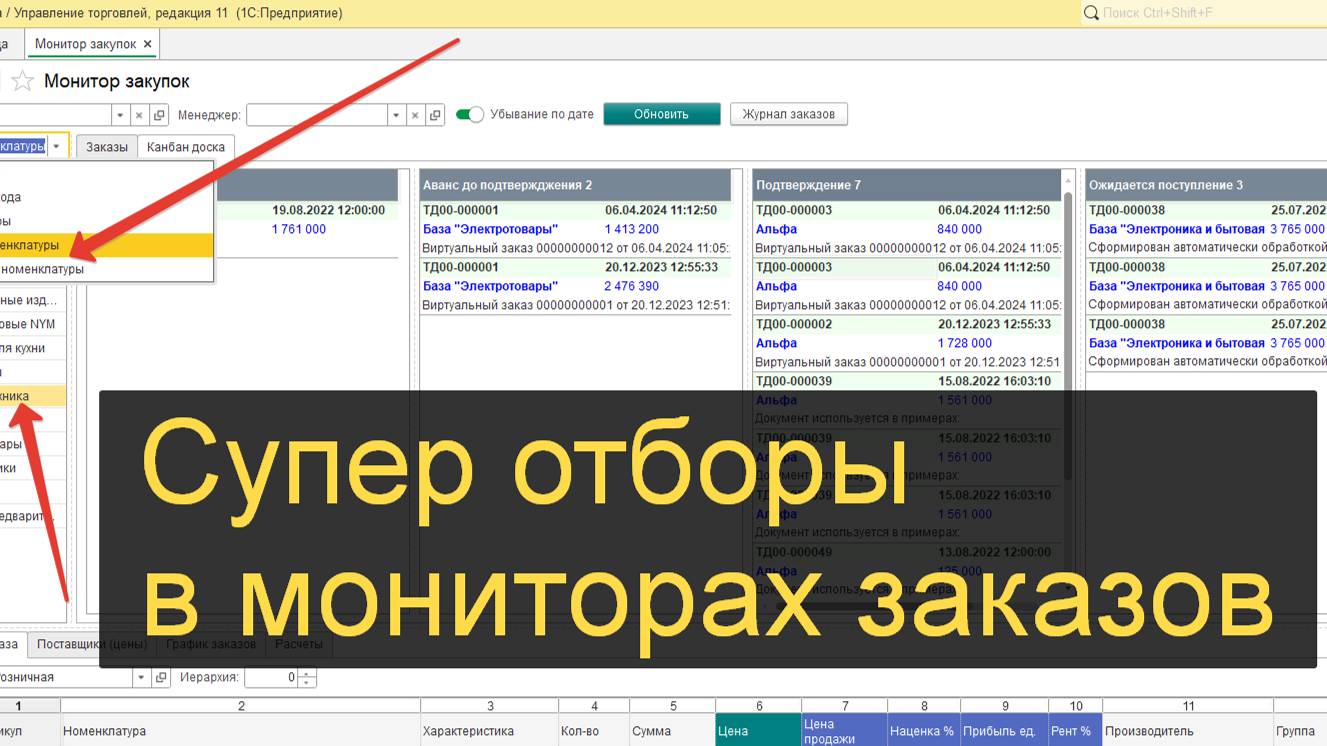The image size is (1327, 746).
Task: Decrease the Иерархия value
Action: [307, 682]
